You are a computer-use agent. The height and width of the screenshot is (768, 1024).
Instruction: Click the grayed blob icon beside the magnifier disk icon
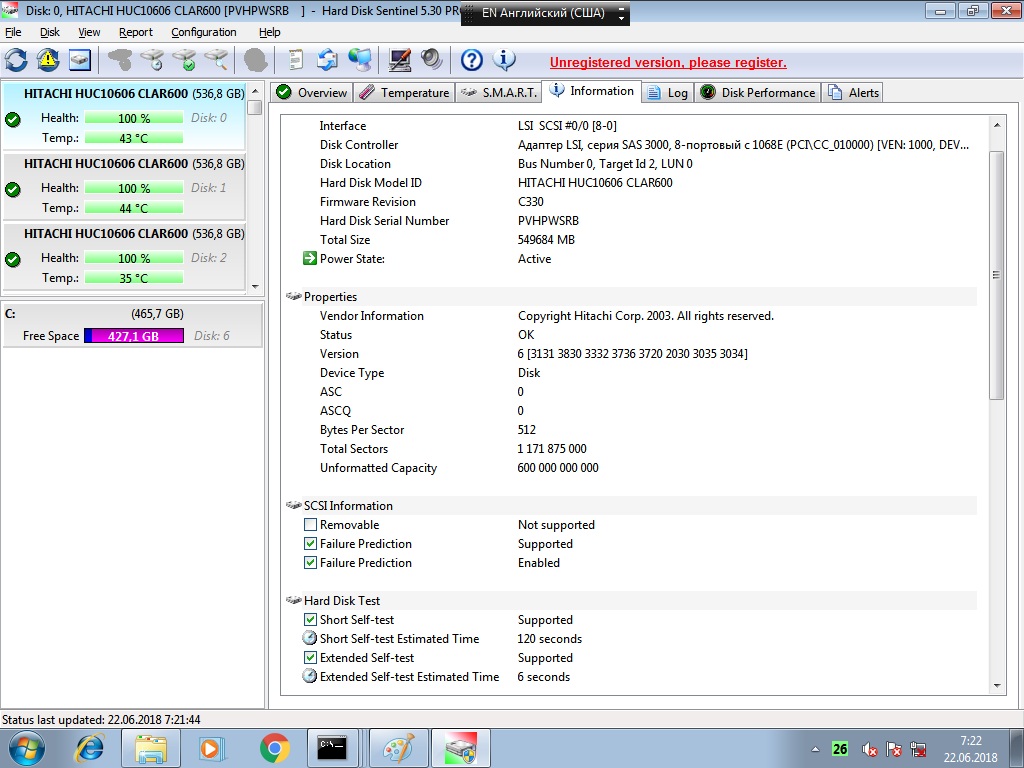click(255, 60)
